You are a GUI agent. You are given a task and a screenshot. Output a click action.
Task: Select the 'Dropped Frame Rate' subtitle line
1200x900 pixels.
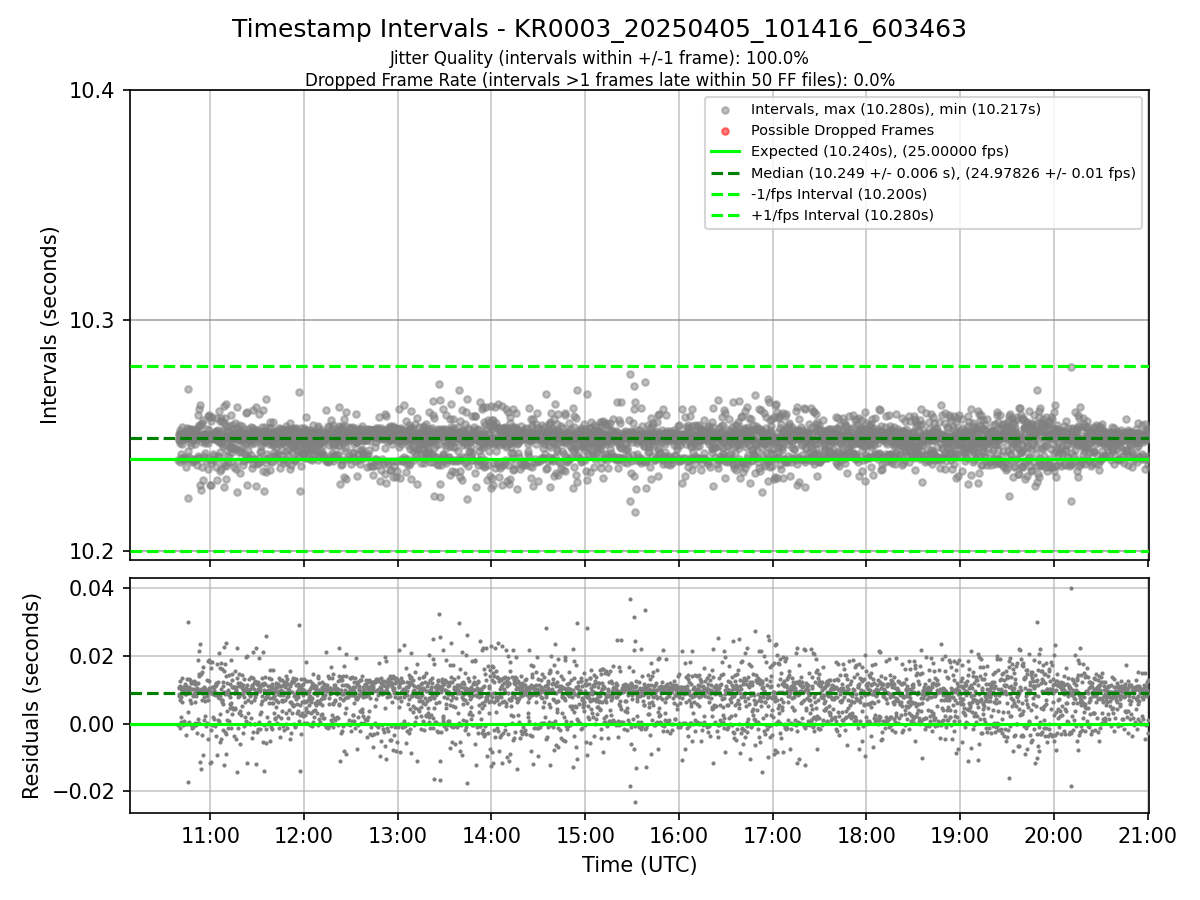click(x=599, y=80)
